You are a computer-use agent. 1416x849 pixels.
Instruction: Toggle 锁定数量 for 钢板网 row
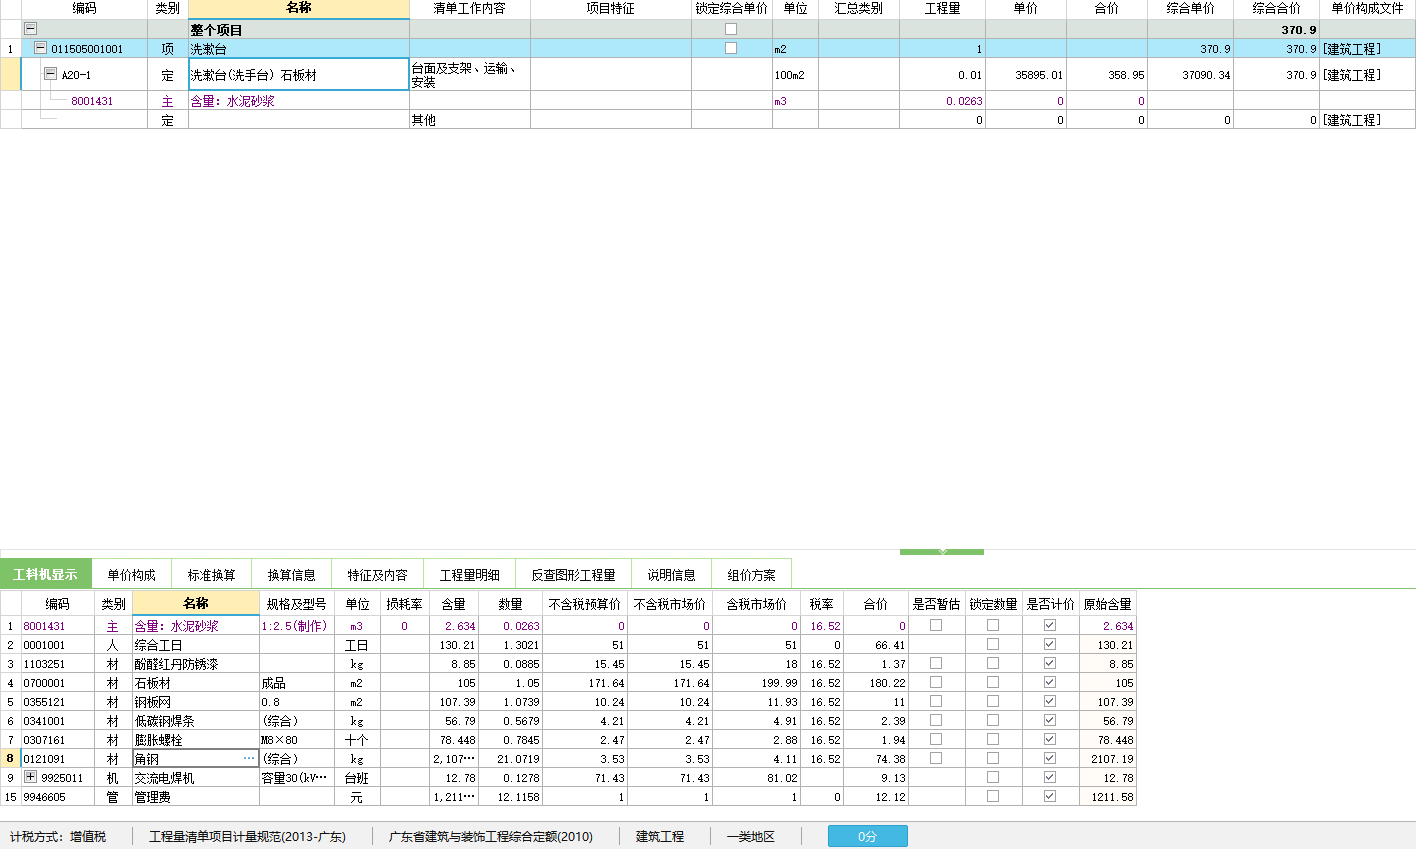pyautogui.click(x=993, y=701)
